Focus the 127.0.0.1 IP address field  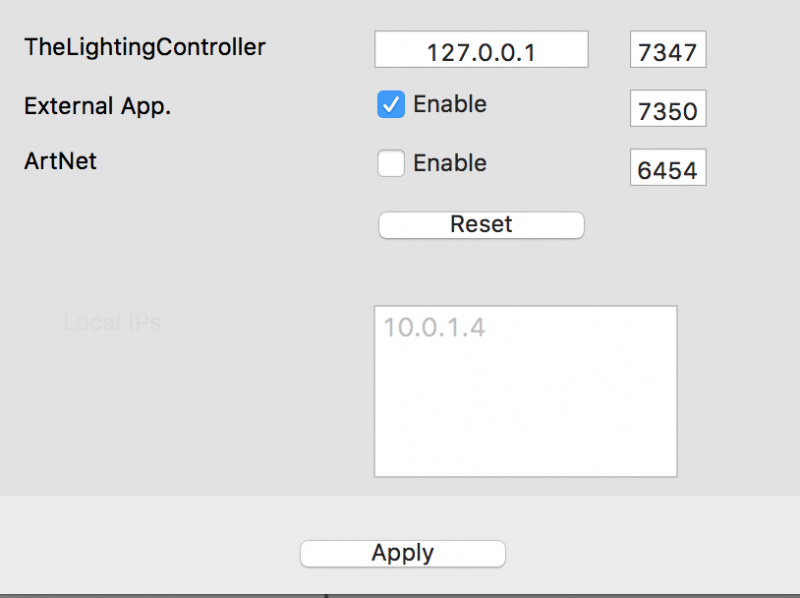click(x=481, y=49)
